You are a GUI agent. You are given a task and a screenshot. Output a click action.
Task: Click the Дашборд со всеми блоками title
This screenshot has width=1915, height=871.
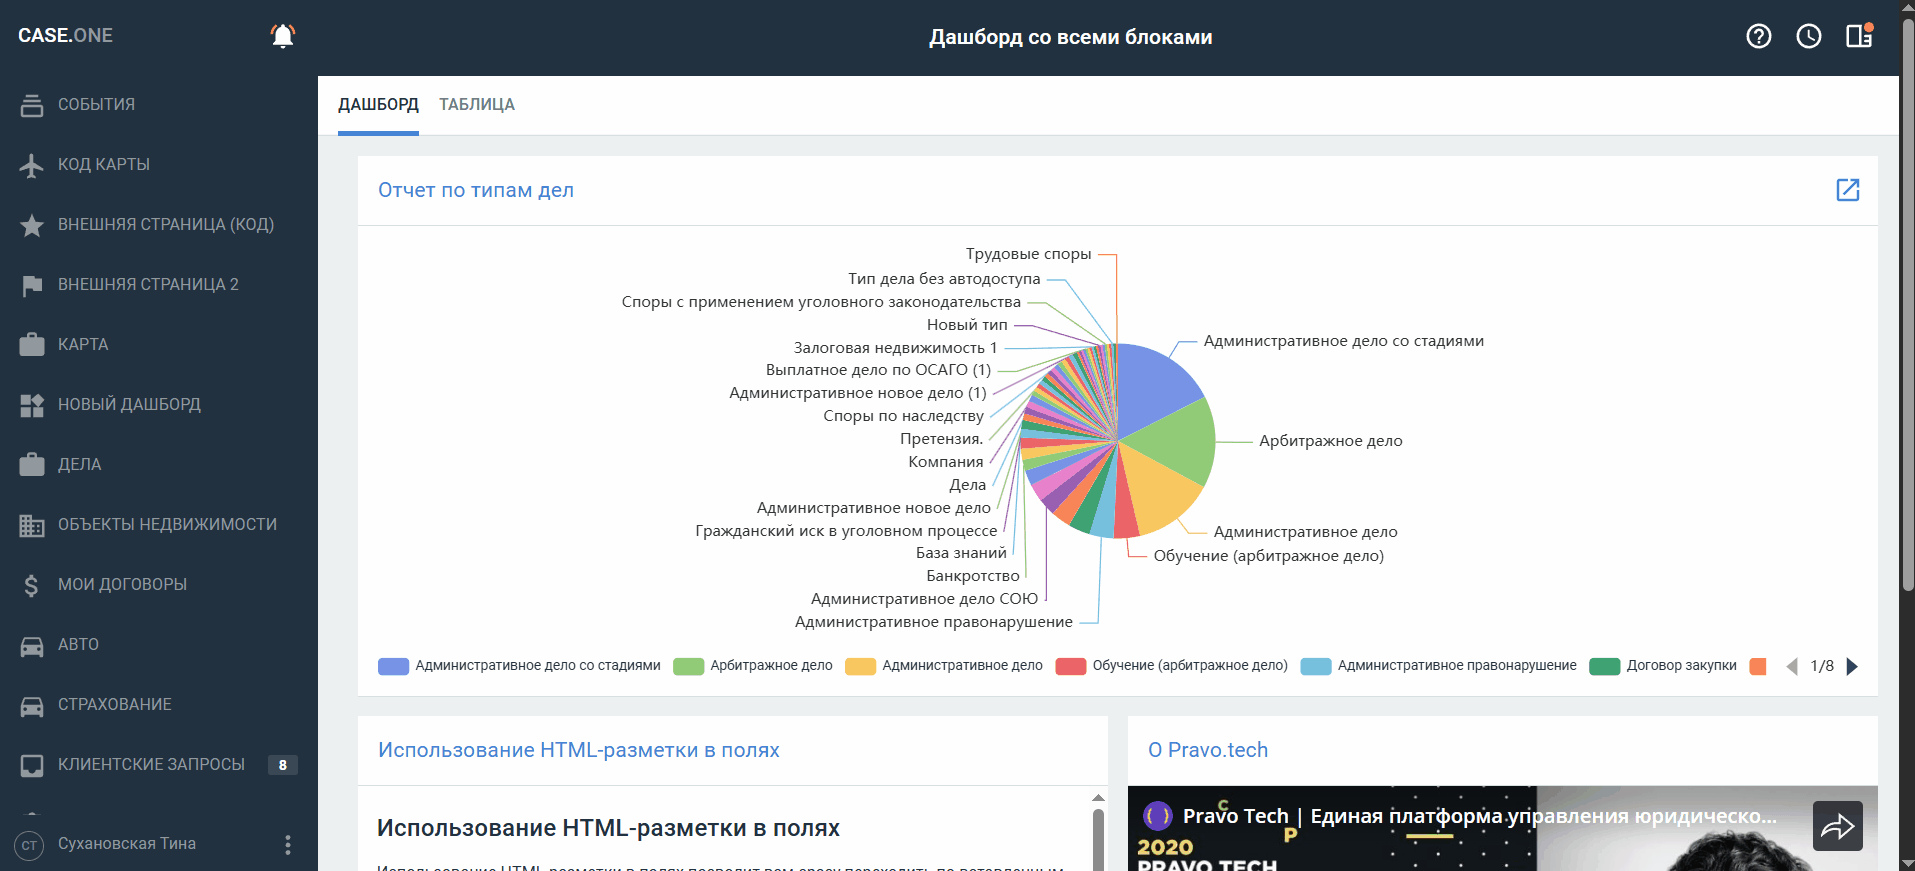point(1070,37)
